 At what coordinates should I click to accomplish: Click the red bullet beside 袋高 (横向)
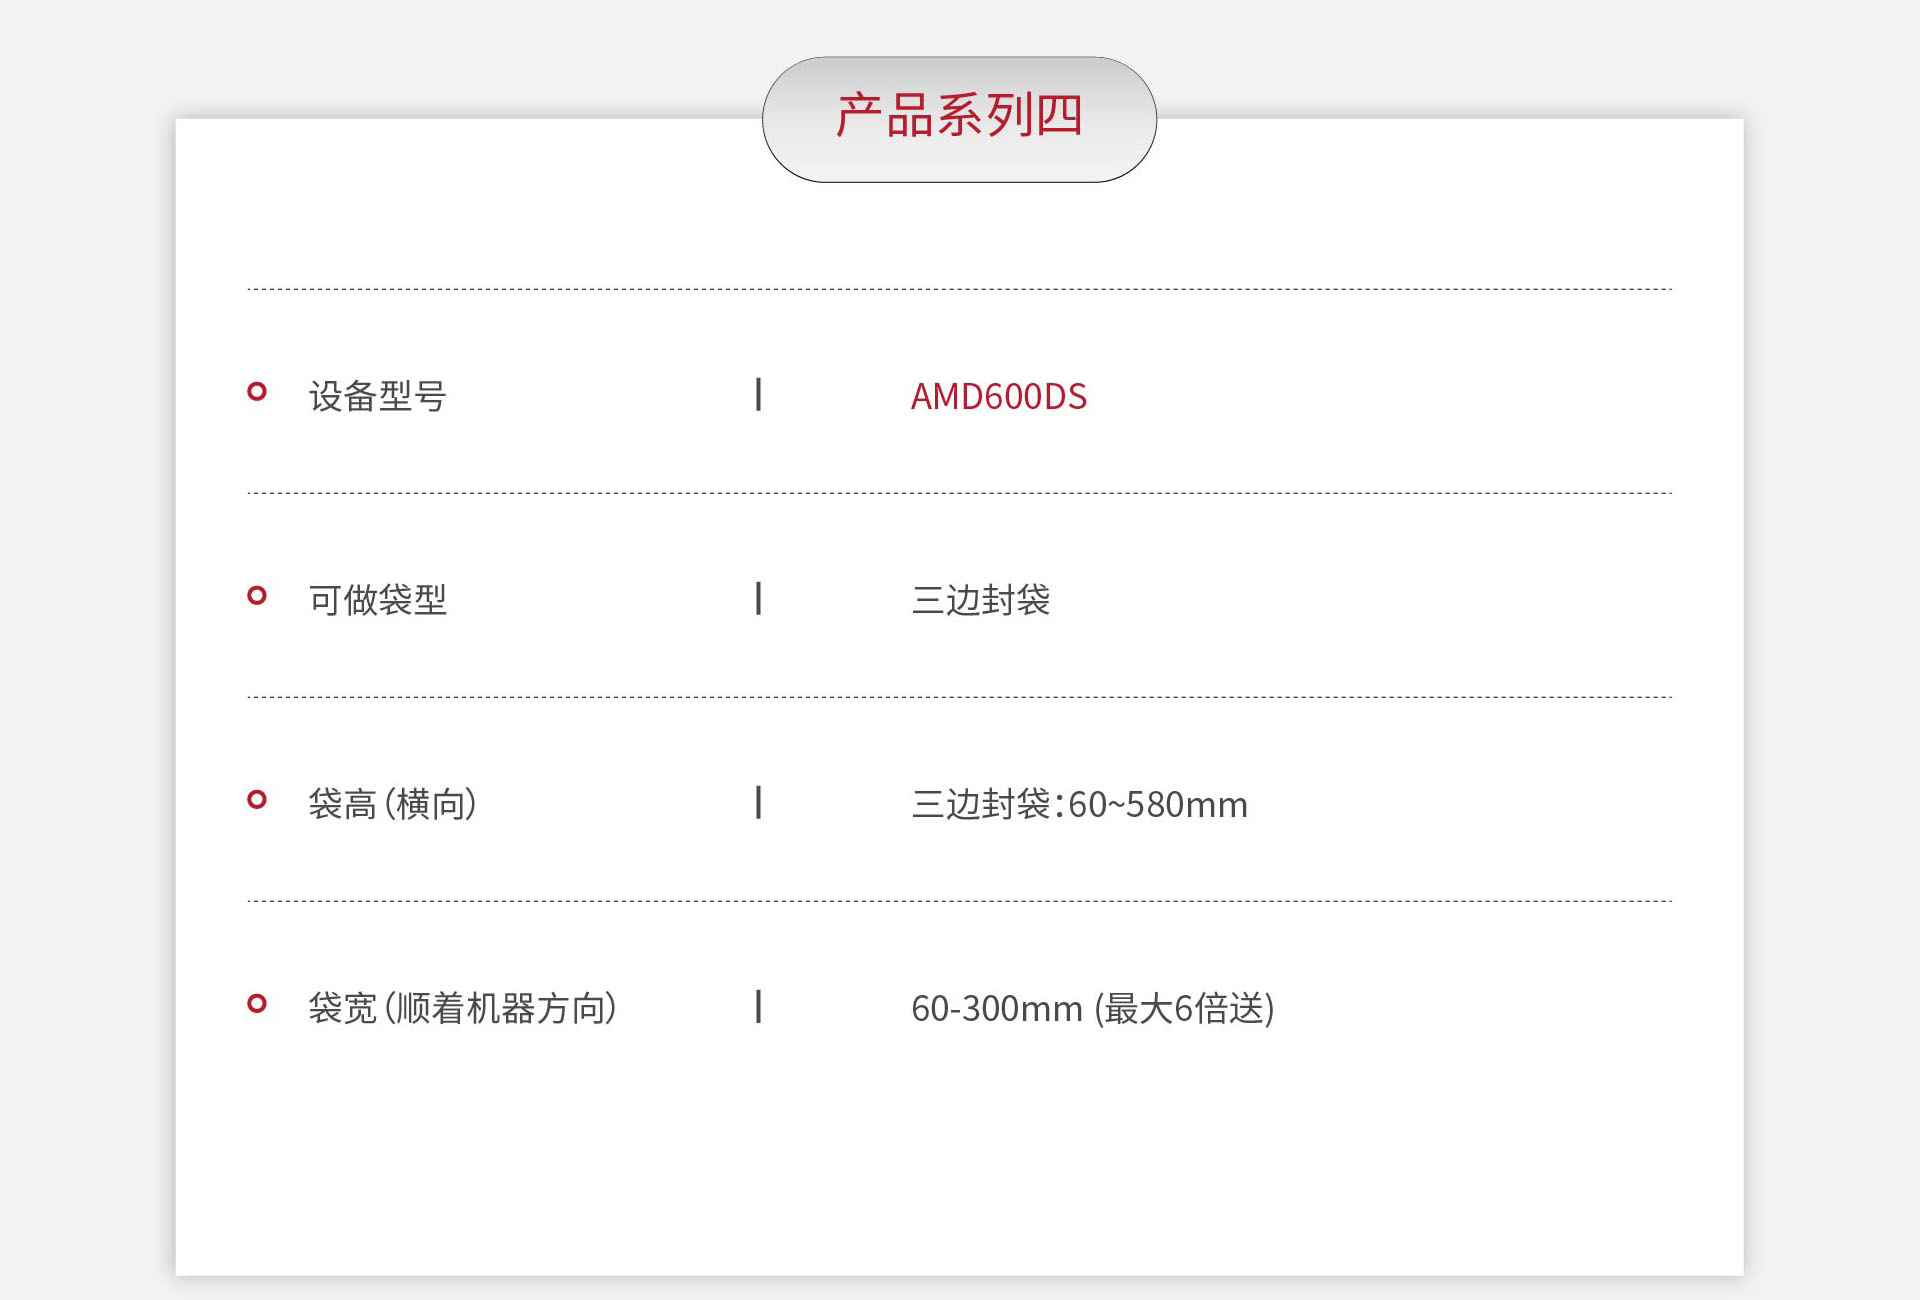(257, 800)
